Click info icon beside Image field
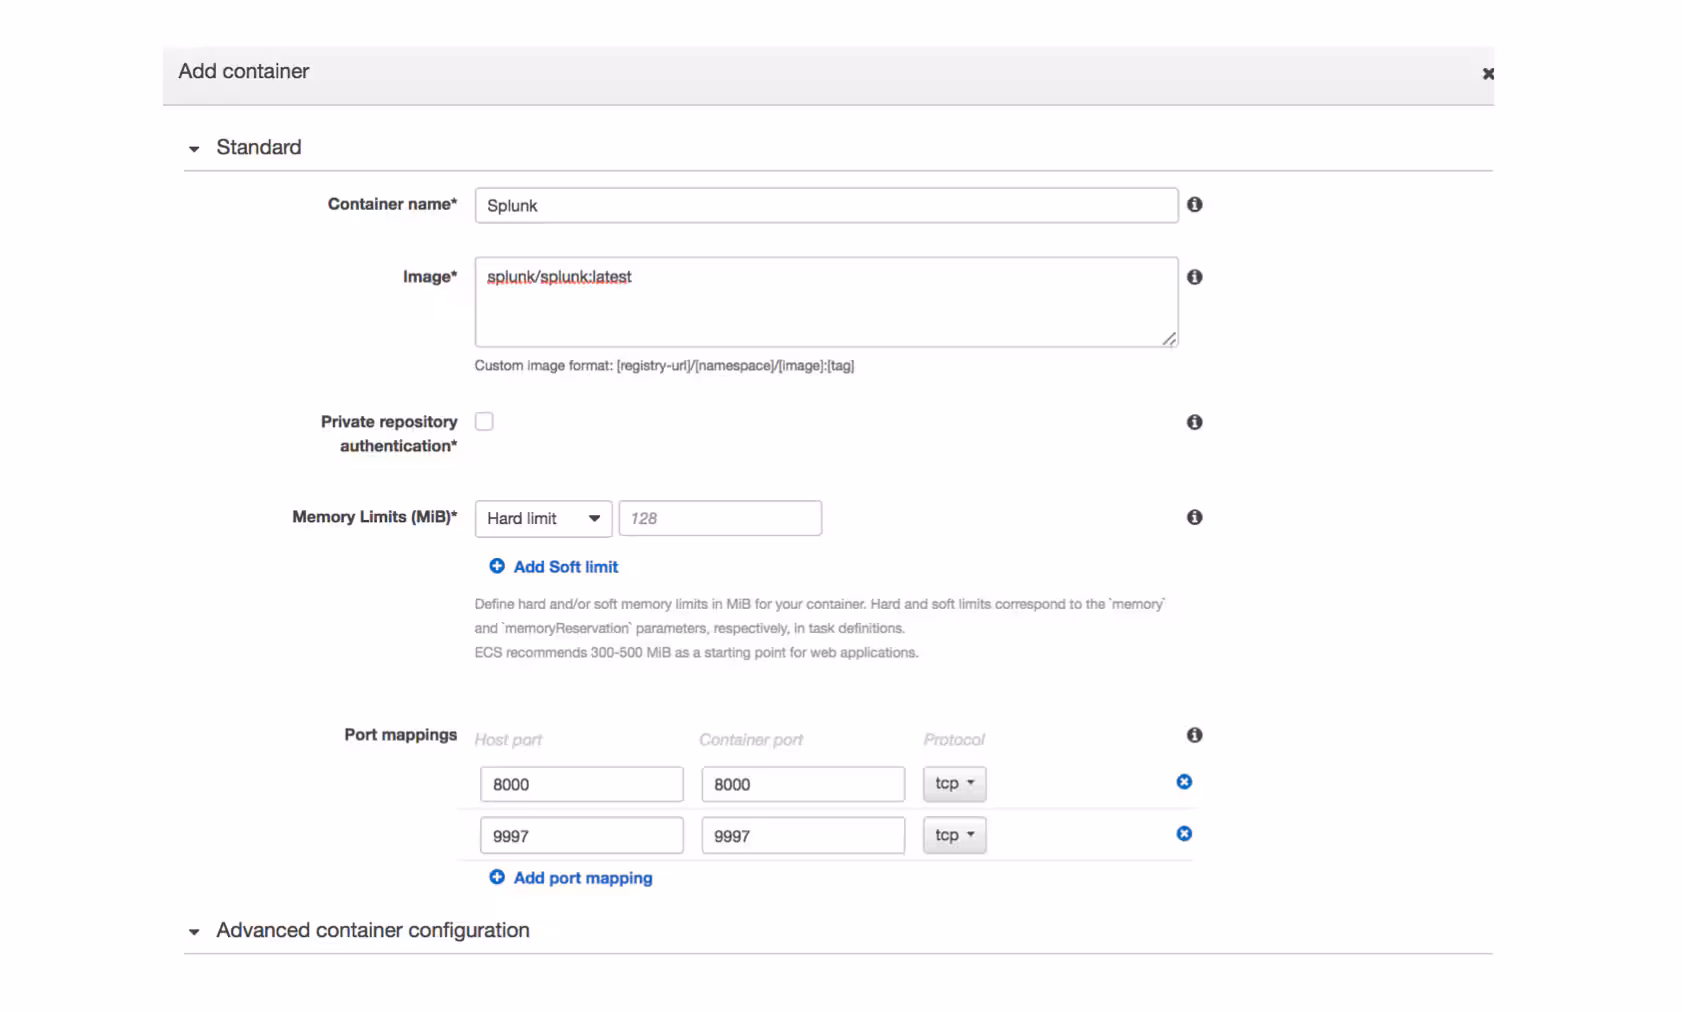The height and width of the screenshot is (1012, 1682). pyautogui.click(x=1194, y=277)
